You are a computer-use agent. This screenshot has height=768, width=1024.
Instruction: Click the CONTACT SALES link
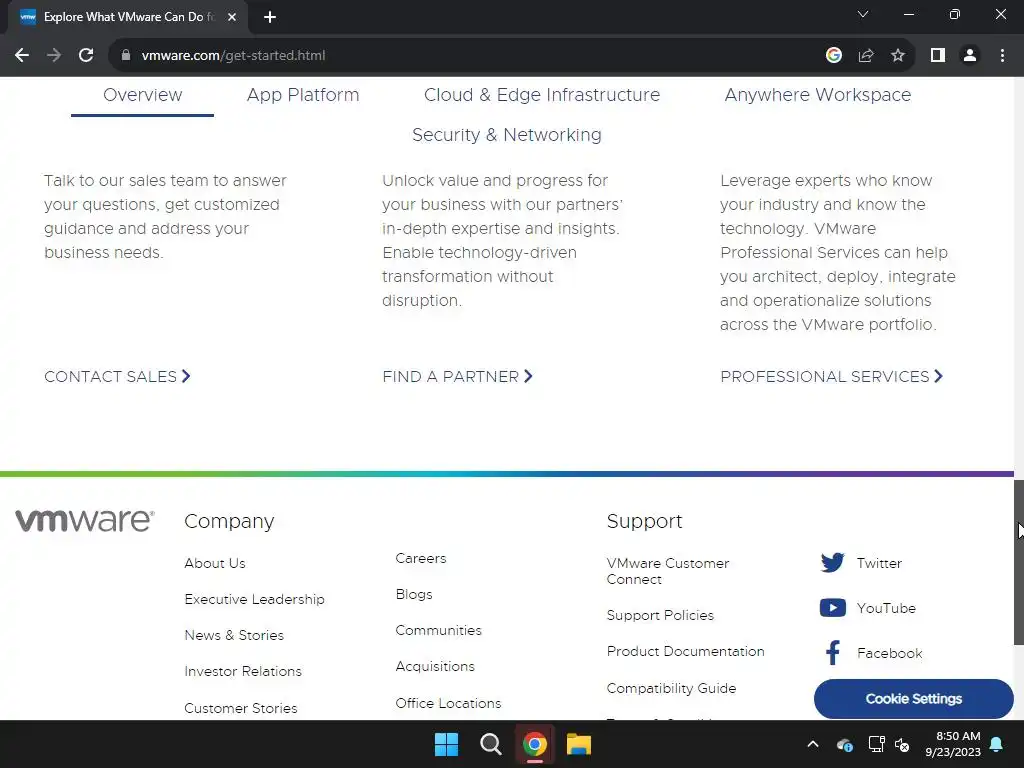coord(118,376)
